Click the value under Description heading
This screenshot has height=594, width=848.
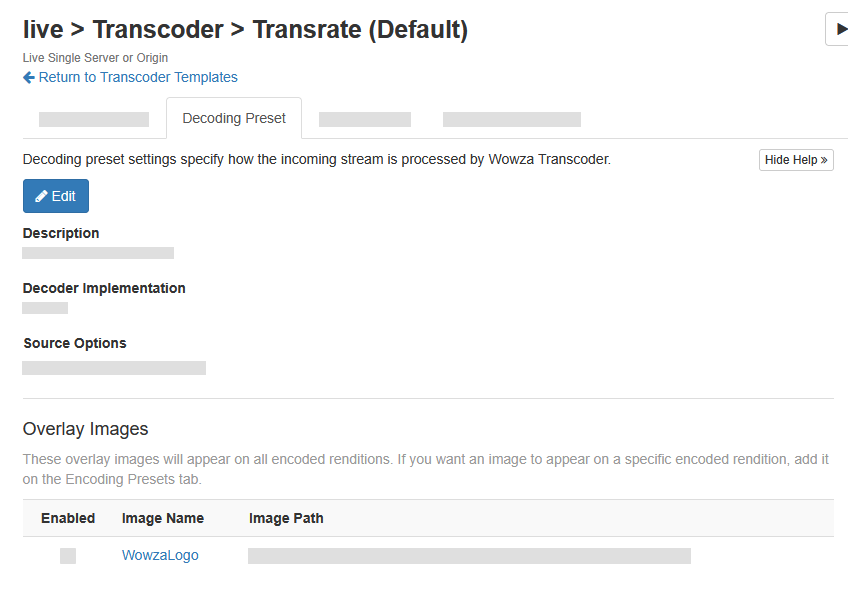[x=98, y=253]
